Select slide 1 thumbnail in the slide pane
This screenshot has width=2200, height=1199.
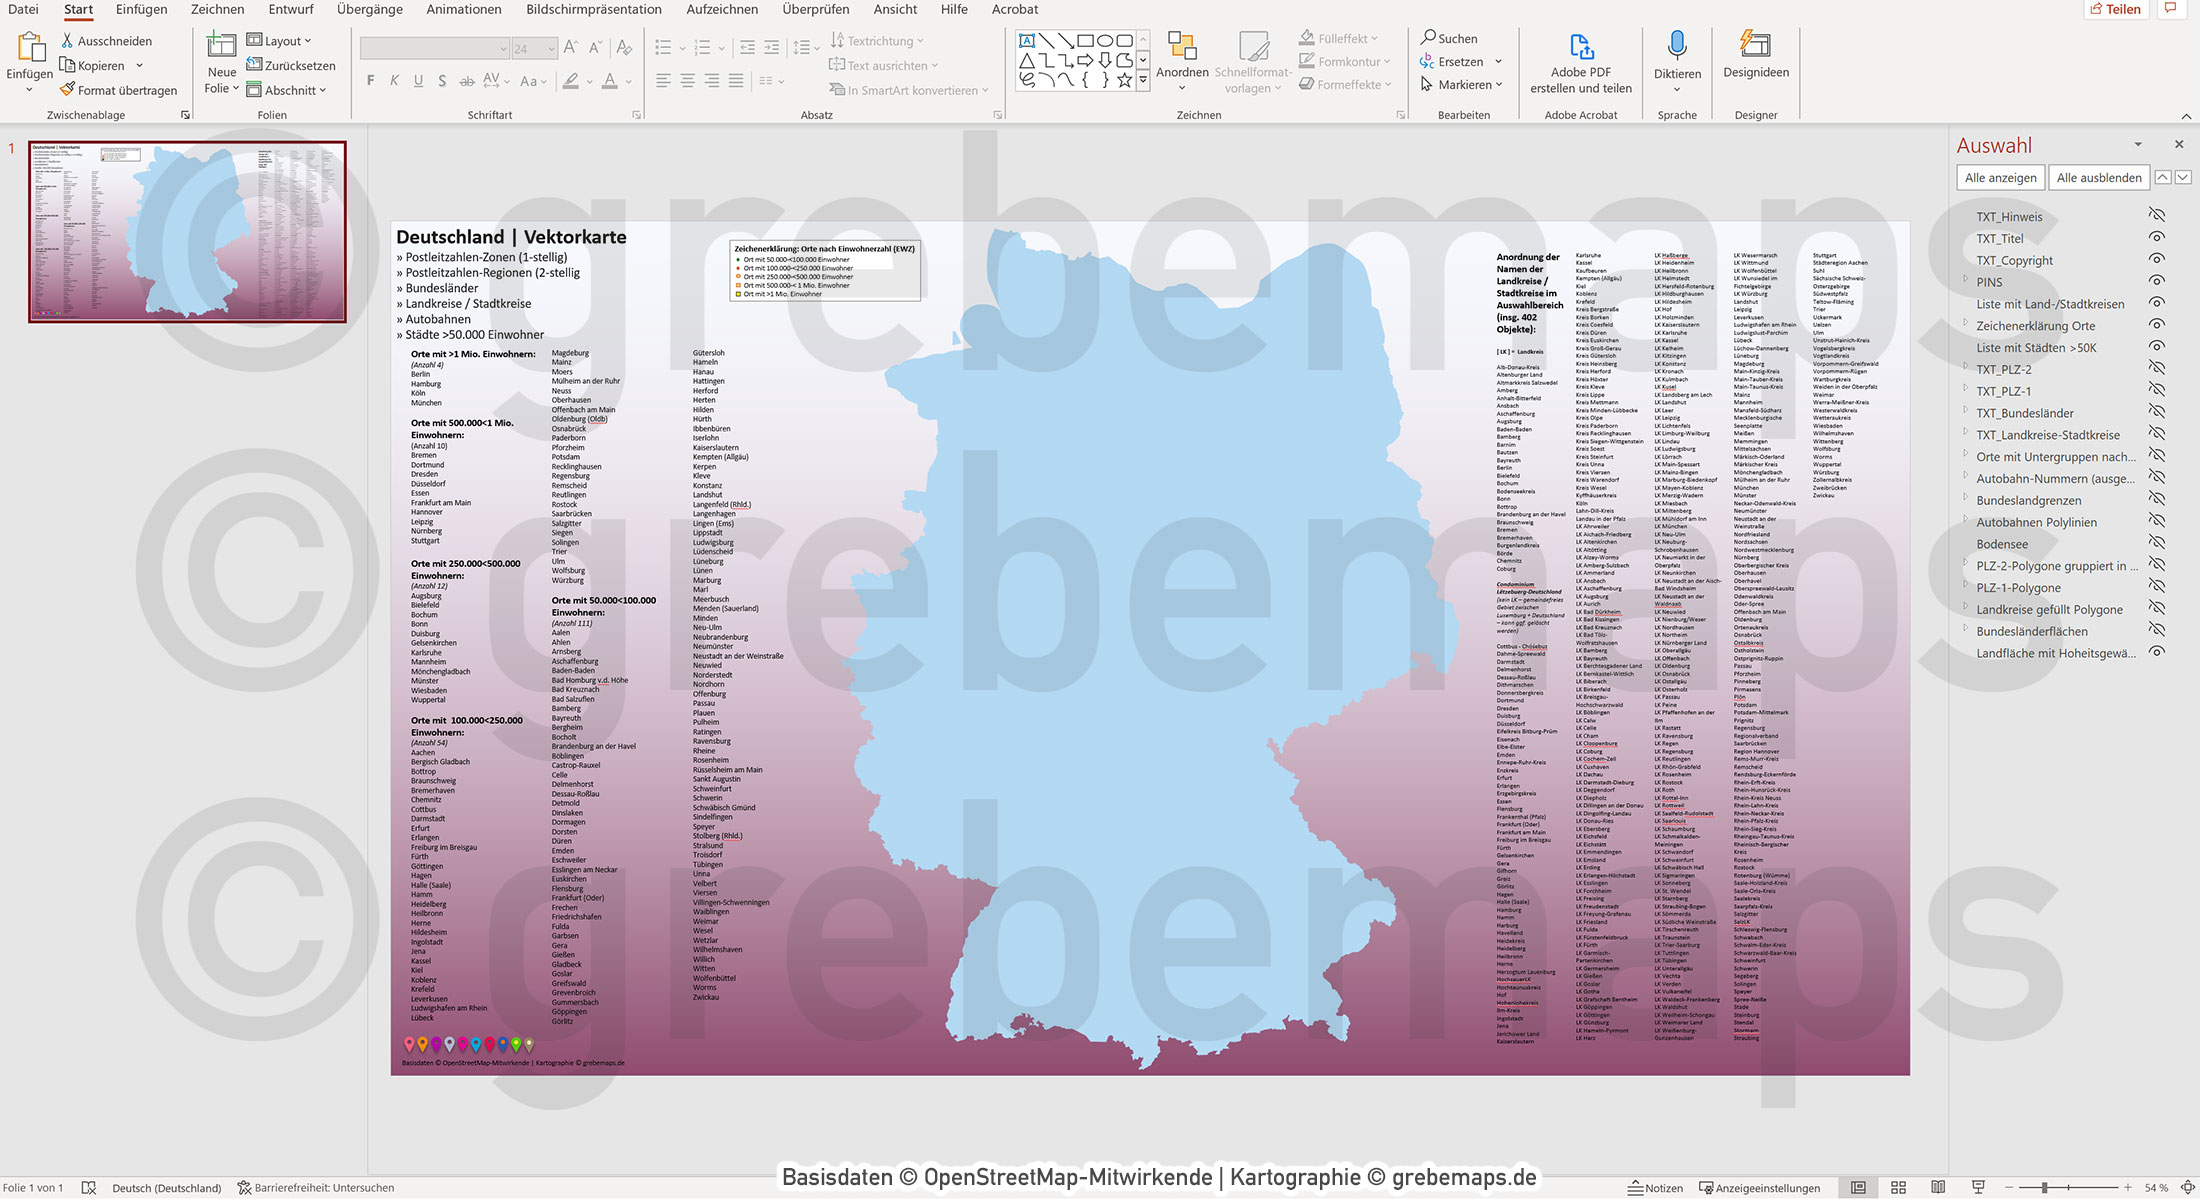coord(186,230)
